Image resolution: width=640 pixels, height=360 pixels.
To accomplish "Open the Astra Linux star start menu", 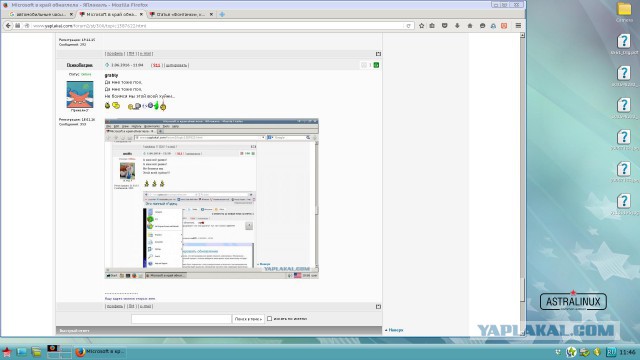I will click(x=7, y=352).
